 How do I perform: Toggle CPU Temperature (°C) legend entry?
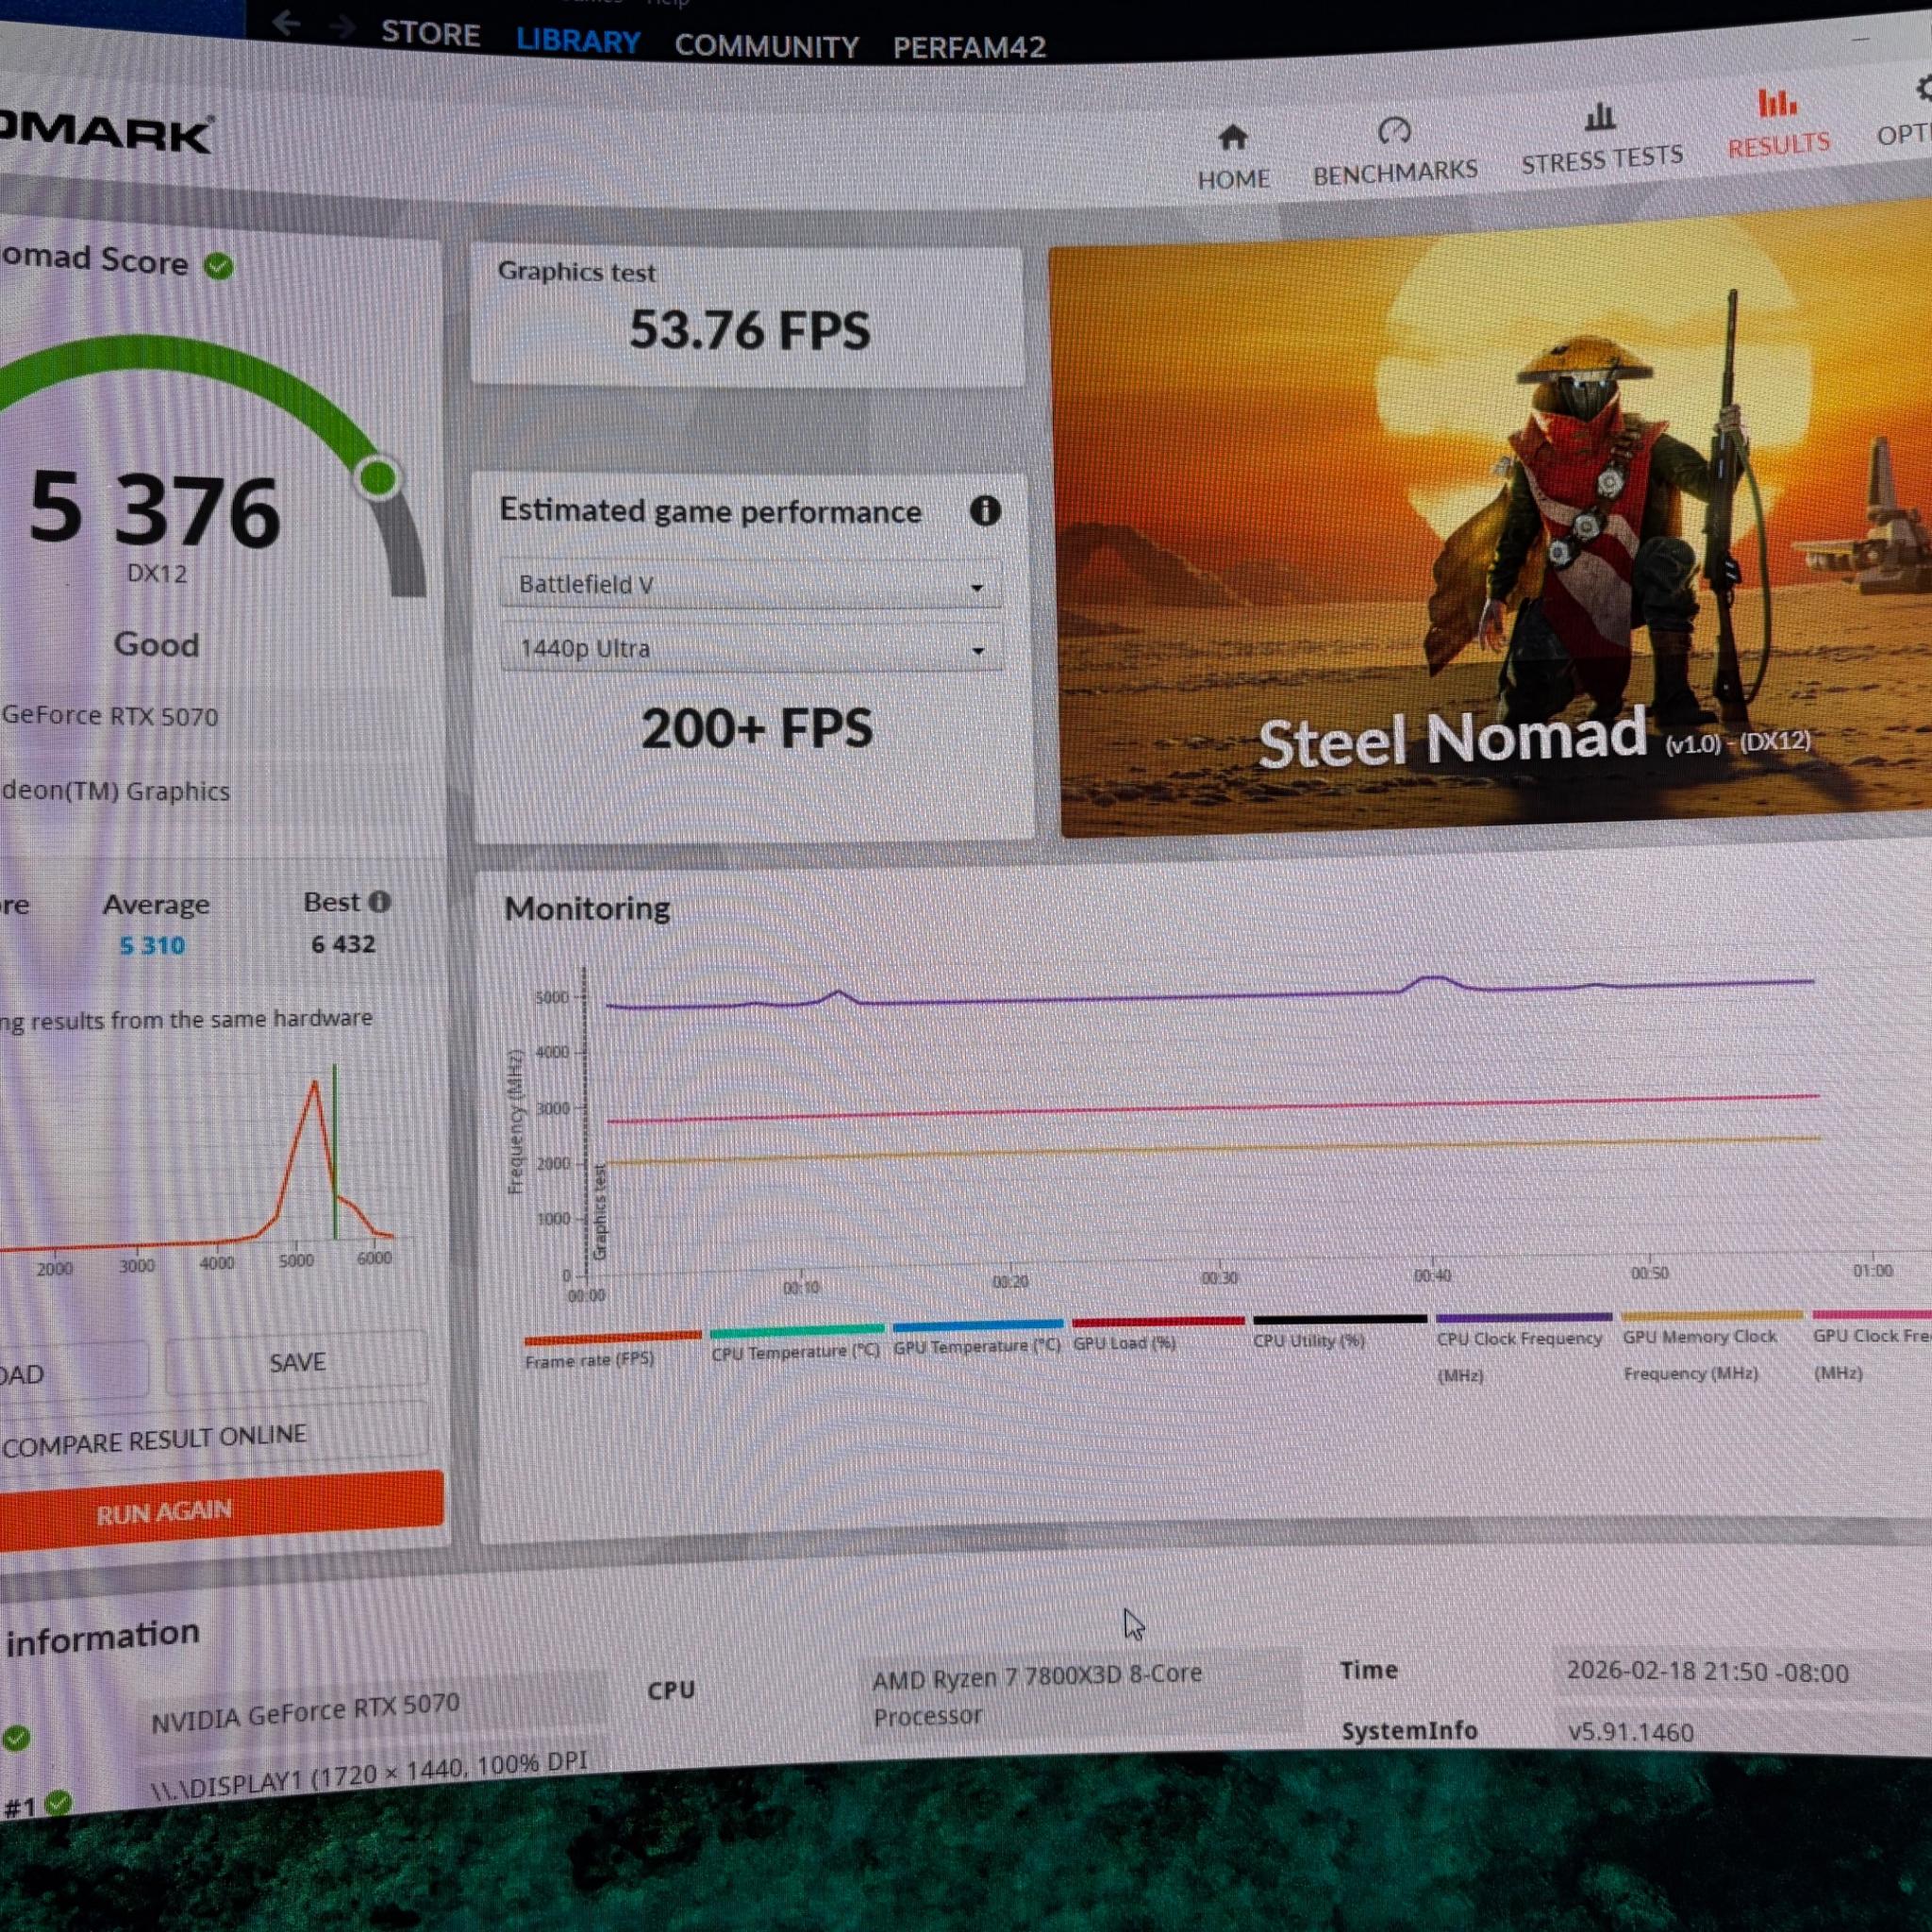(796, 1343)
